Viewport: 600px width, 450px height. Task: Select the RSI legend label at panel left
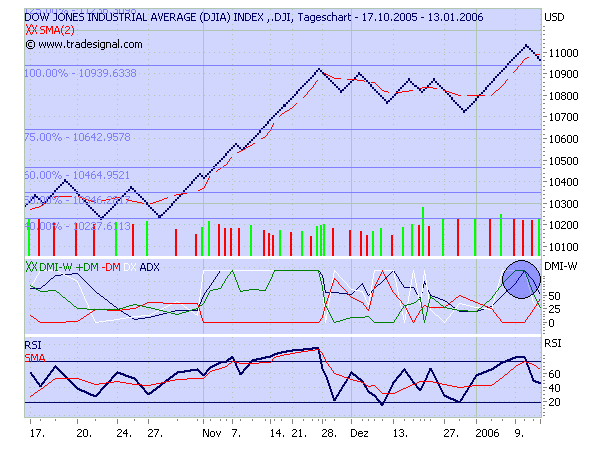(33, 345)
